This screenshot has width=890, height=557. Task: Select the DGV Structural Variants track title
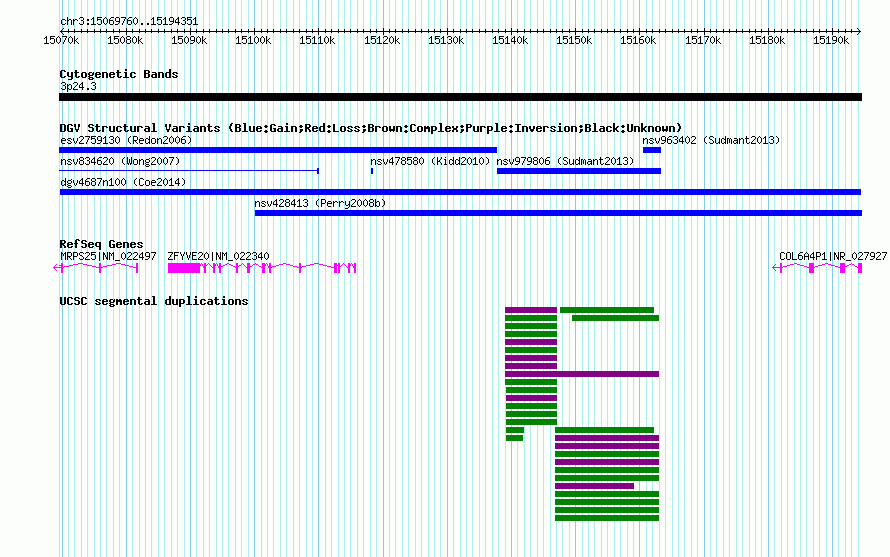[371, 128]
